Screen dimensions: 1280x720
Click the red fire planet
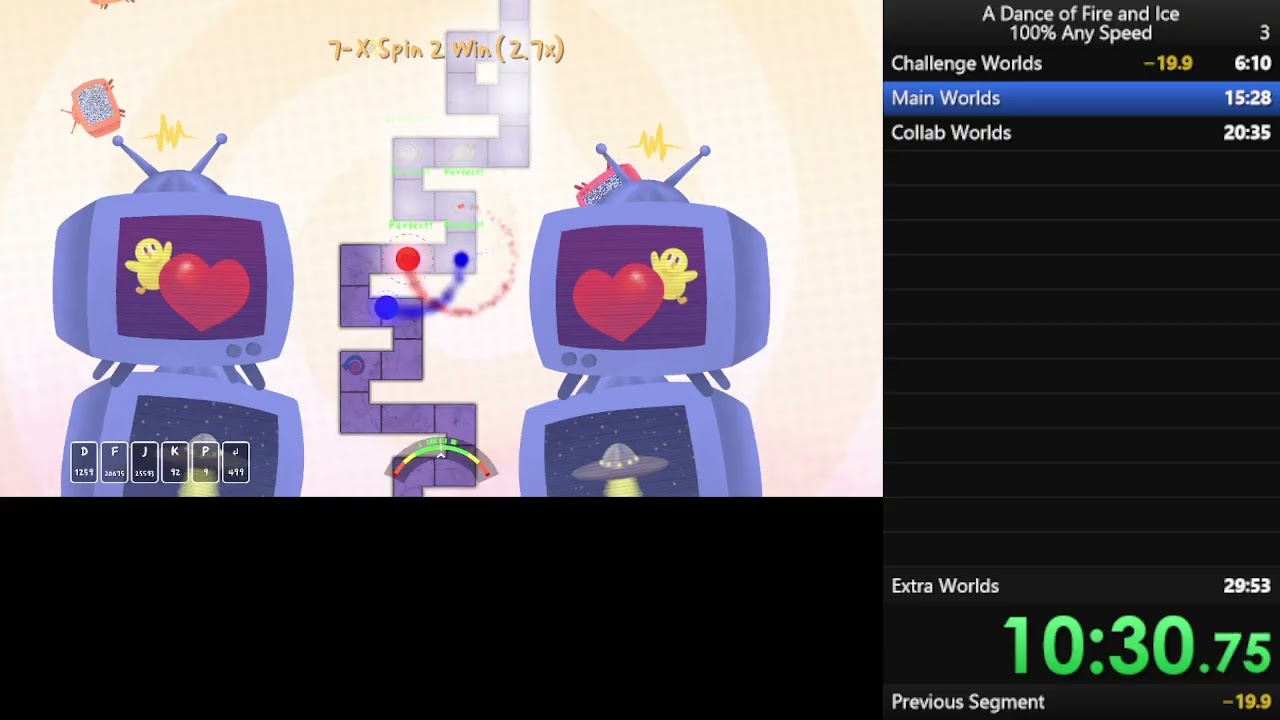coord(407,259)
